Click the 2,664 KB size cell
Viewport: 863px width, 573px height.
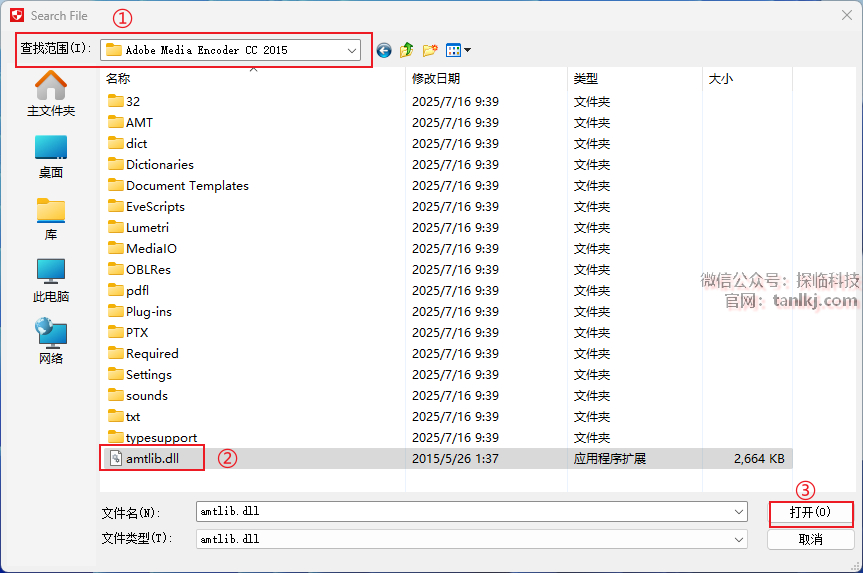pos(759,459)
